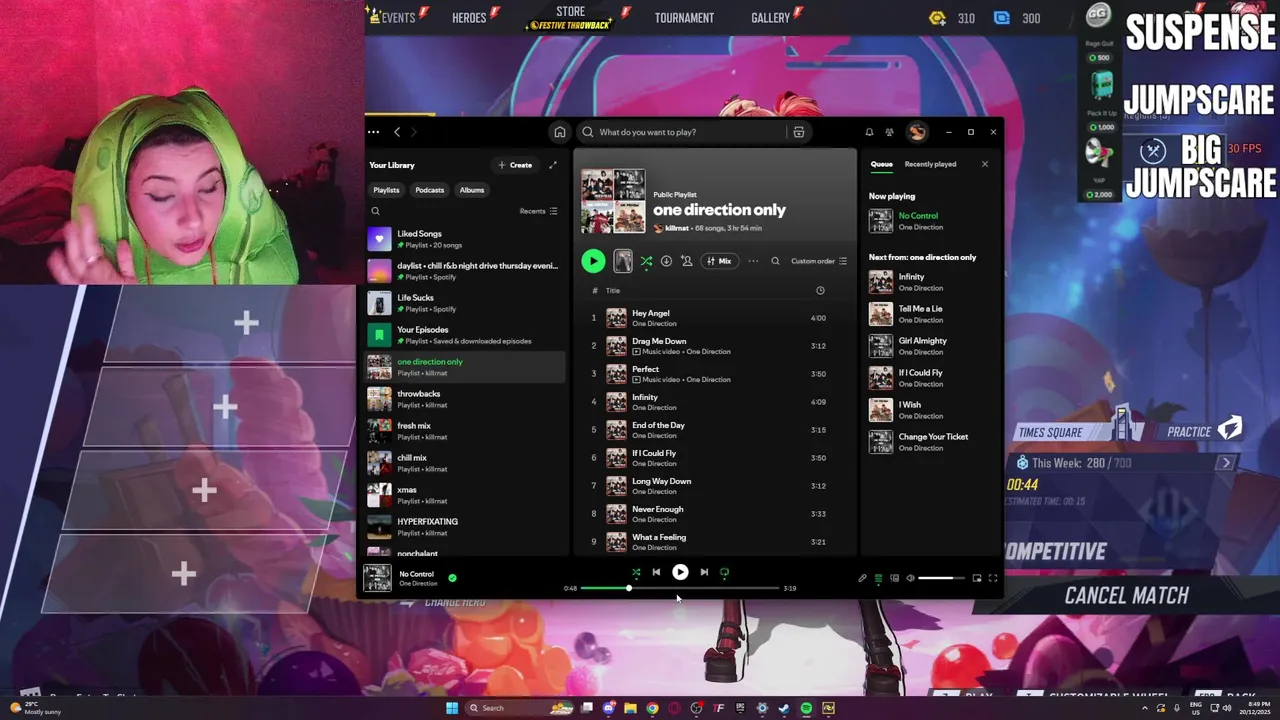Open playlist more options ellipsis
This screenshot has height=720, width=1280.
pos(753,261)
